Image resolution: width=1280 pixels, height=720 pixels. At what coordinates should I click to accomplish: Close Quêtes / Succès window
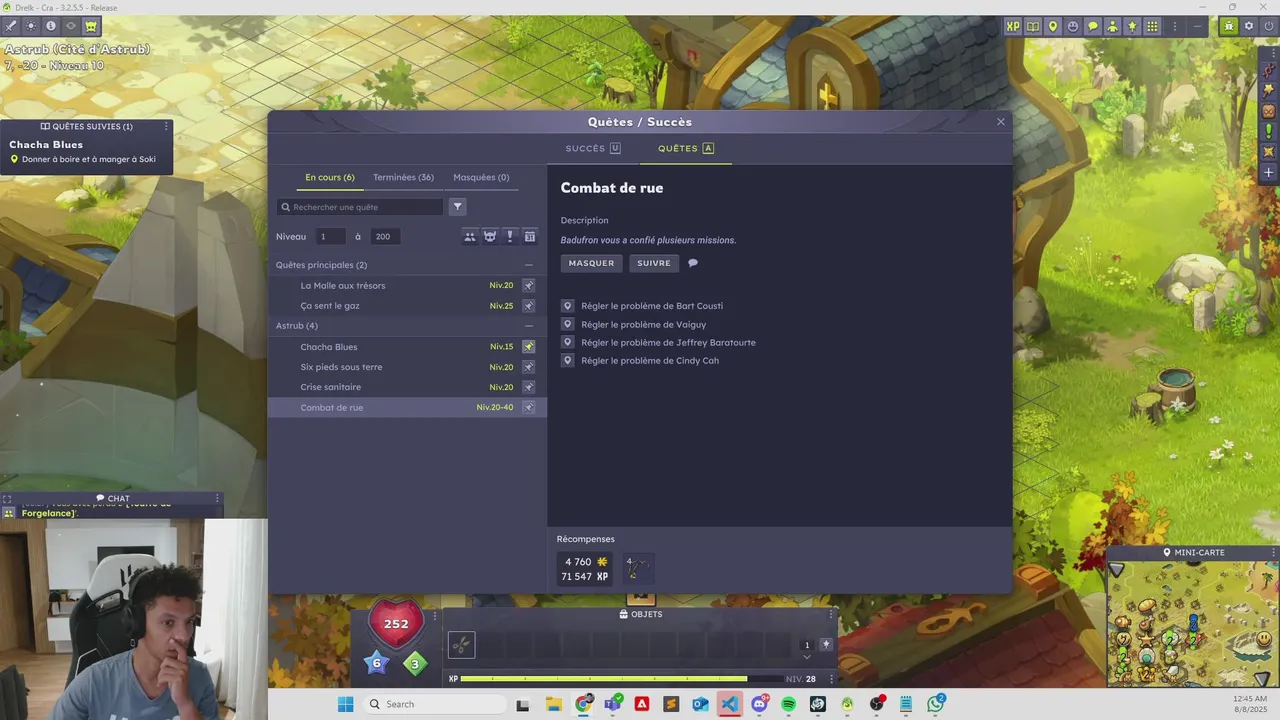[1000, 122]
